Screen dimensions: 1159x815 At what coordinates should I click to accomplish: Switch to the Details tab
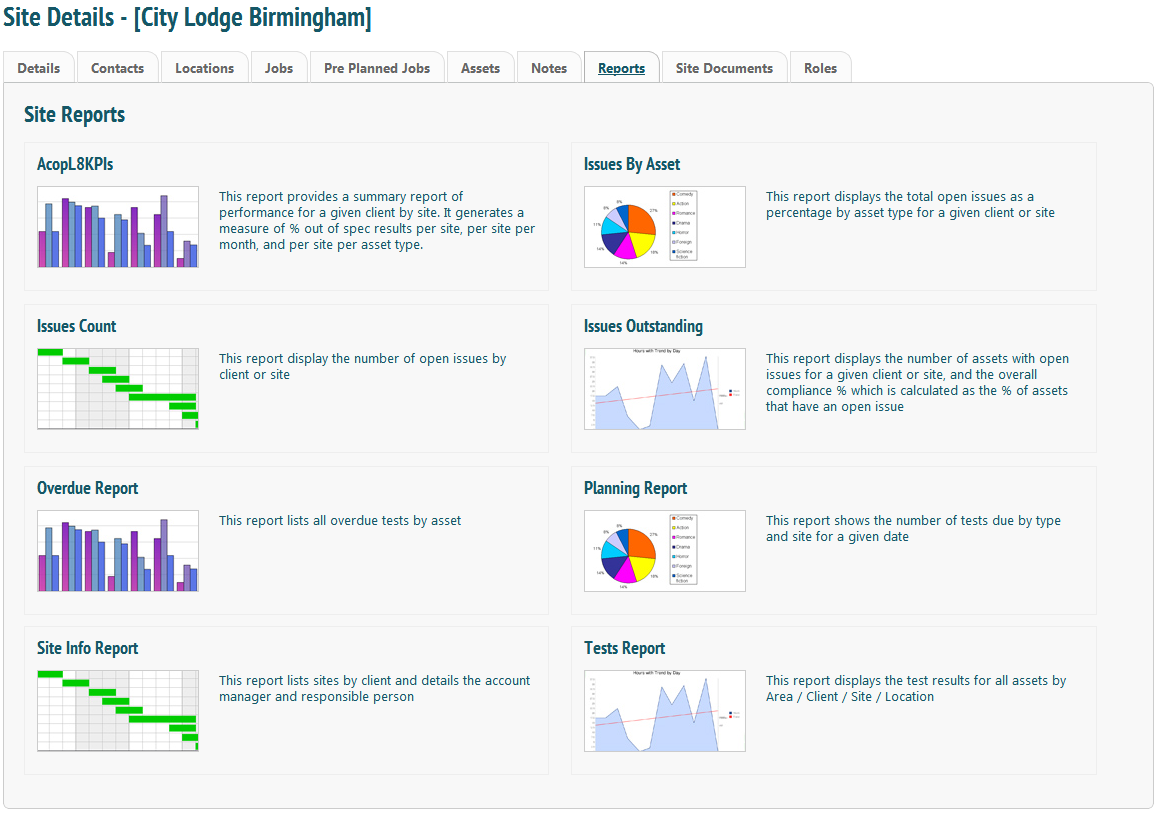[x=38, y=68]
